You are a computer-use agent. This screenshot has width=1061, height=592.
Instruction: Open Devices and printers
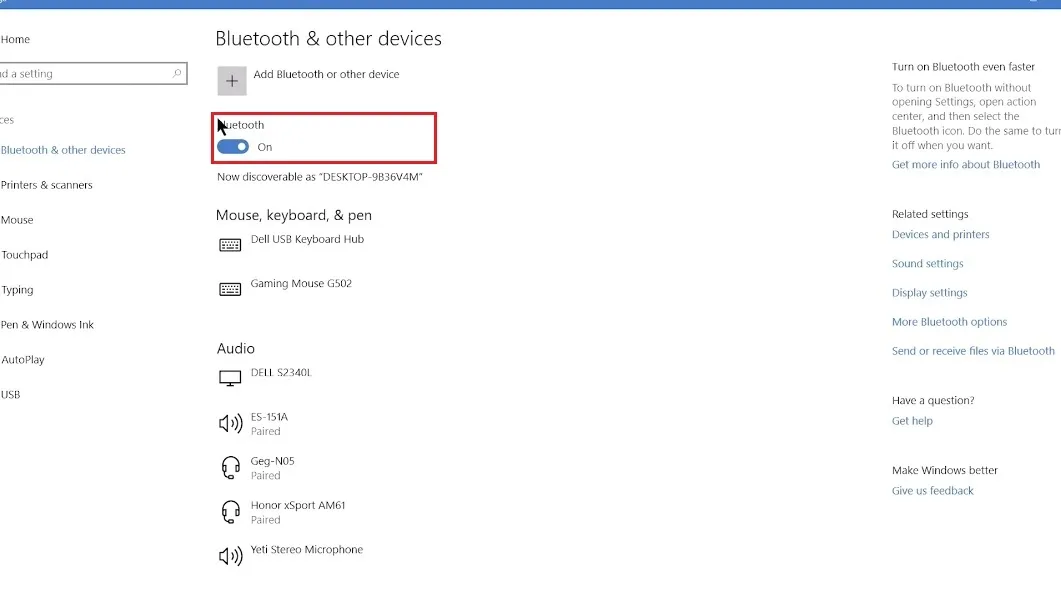pos(940,234)
